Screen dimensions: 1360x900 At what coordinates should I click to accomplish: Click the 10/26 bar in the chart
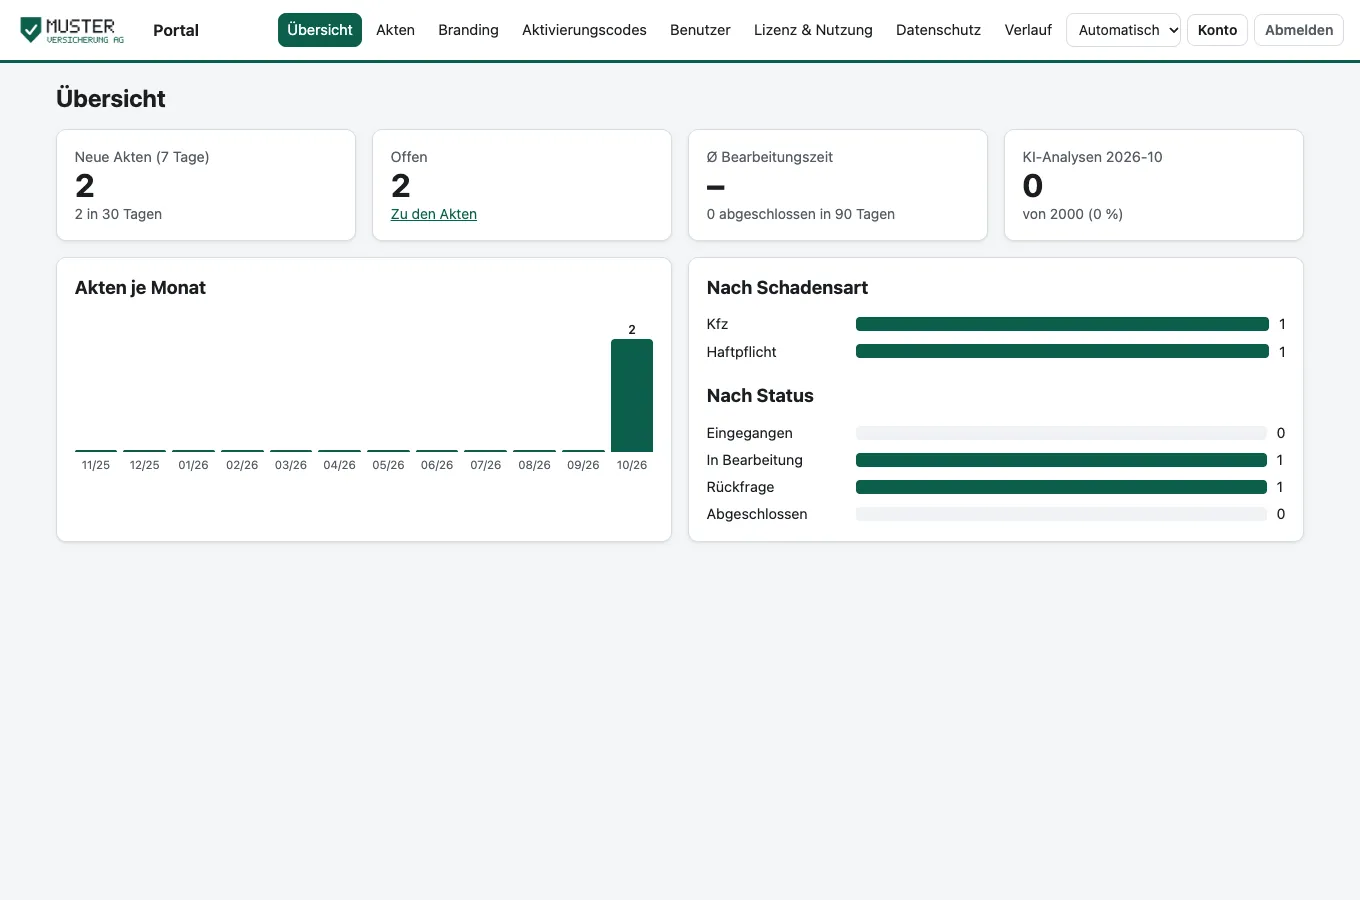click(x=632, y=395)
